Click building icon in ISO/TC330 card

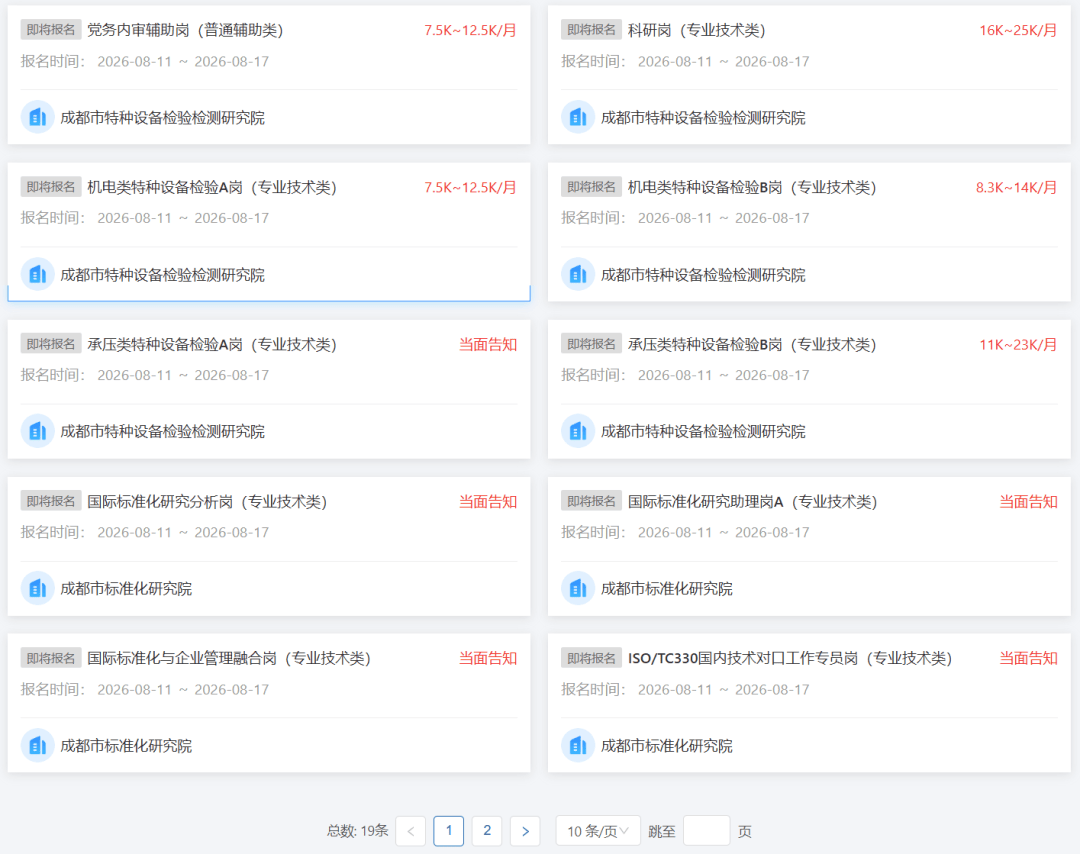pyautogui.click(x=578, y=745)
